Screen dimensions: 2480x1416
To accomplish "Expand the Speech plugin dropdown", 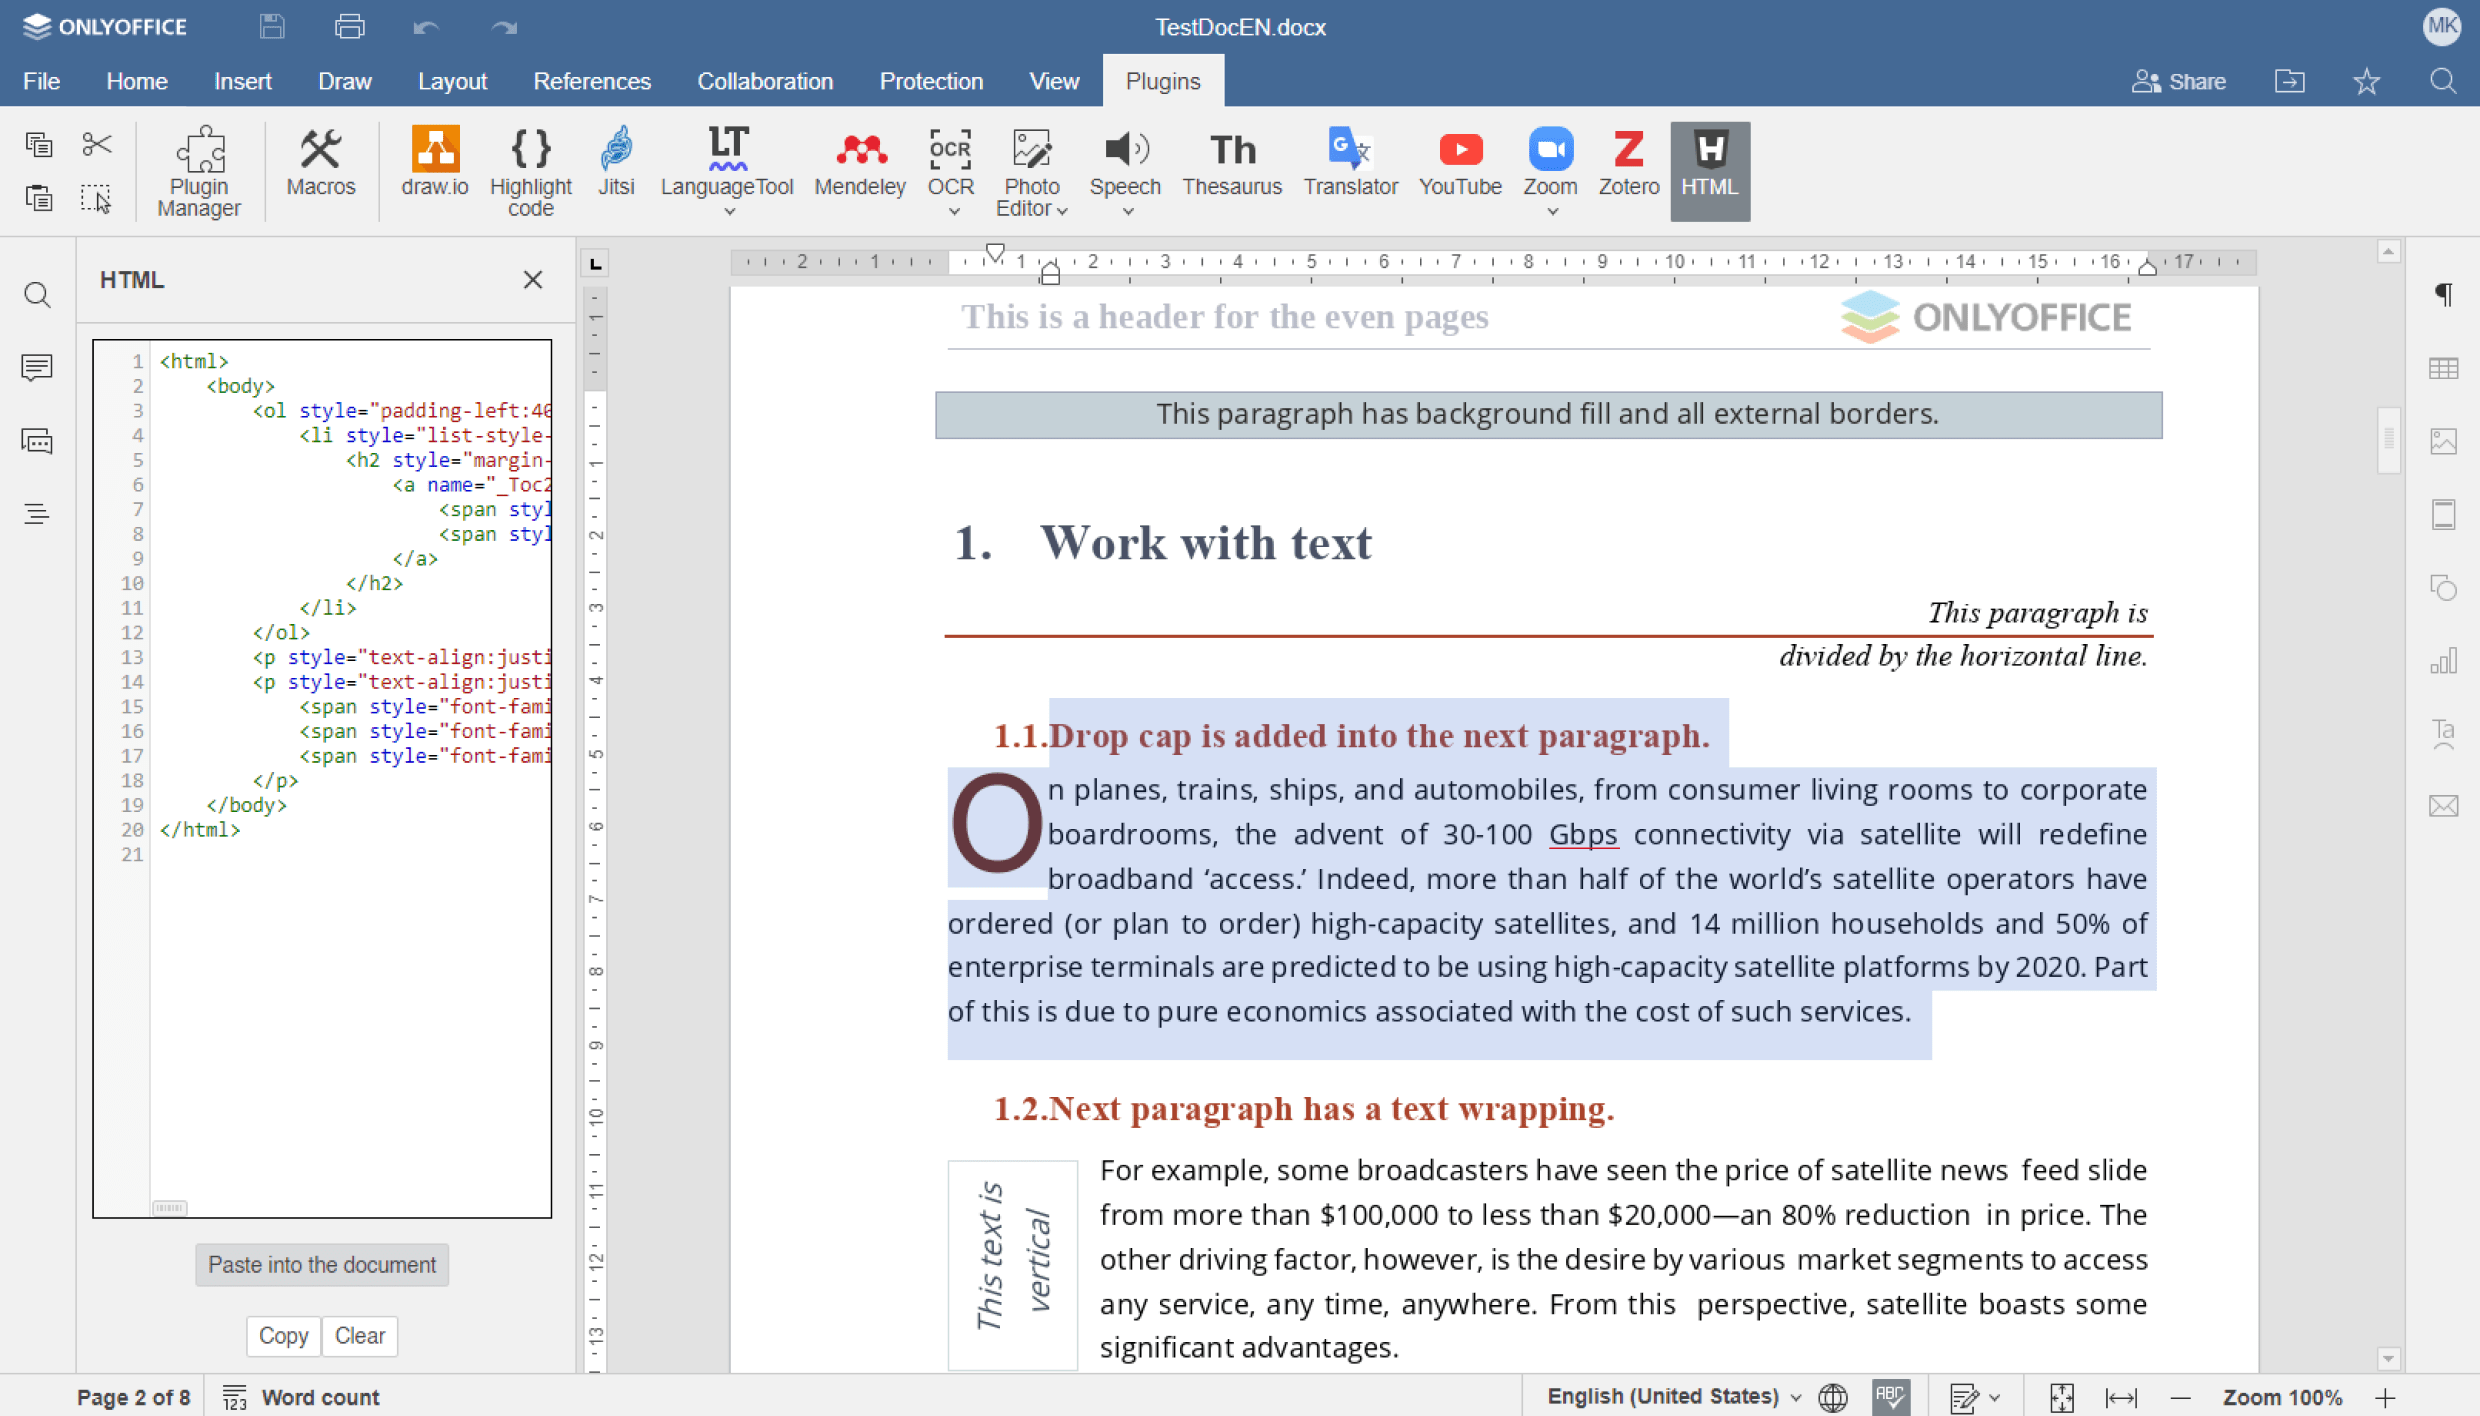I will tap(1127, 211).
